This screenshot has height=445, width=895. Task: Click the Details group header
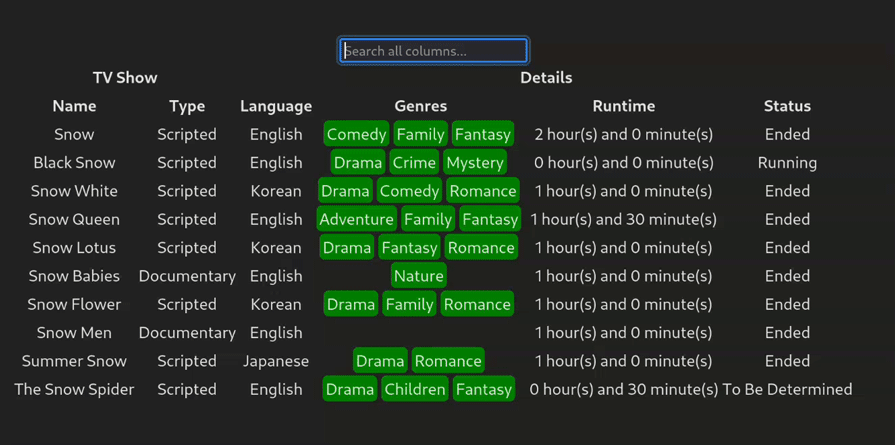(546, 78)
